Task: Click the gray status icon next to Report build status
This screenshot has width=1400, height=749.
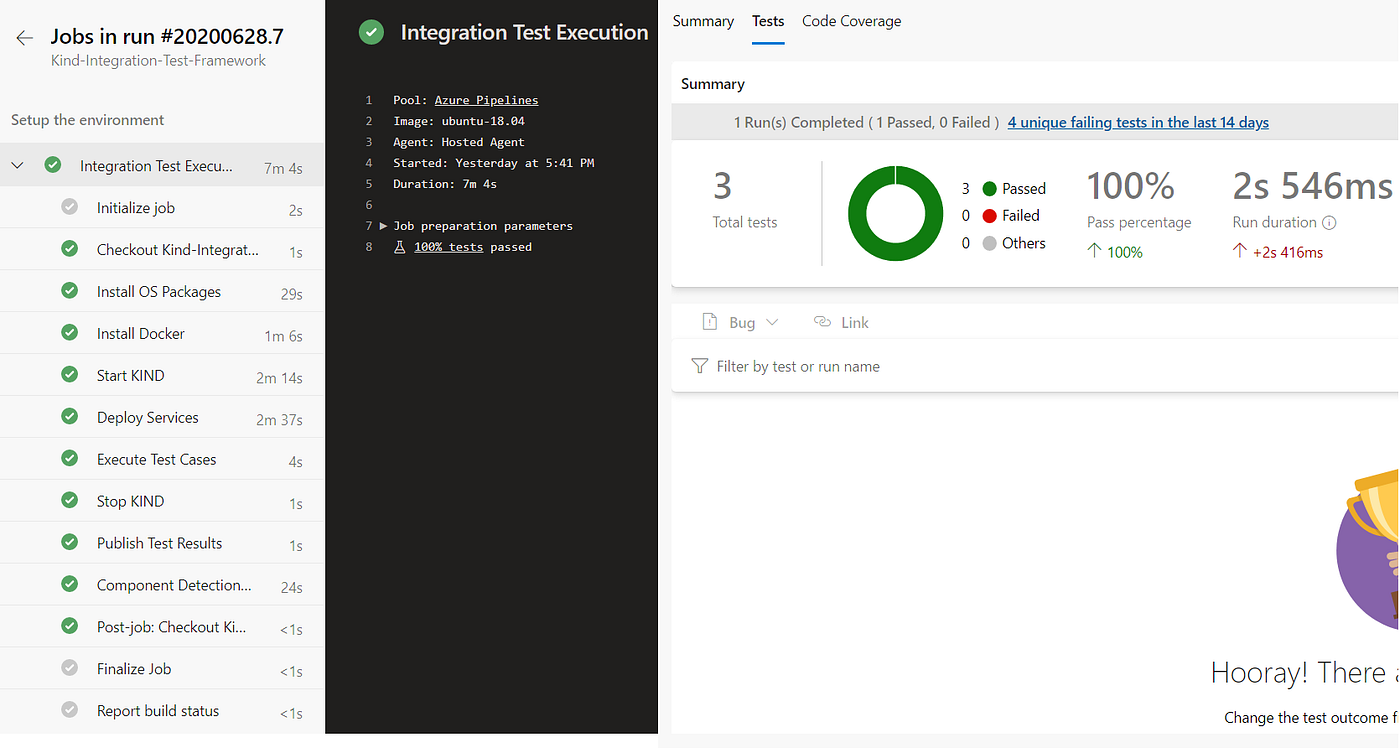Action: pyautogui.click(x=69, y=710)
